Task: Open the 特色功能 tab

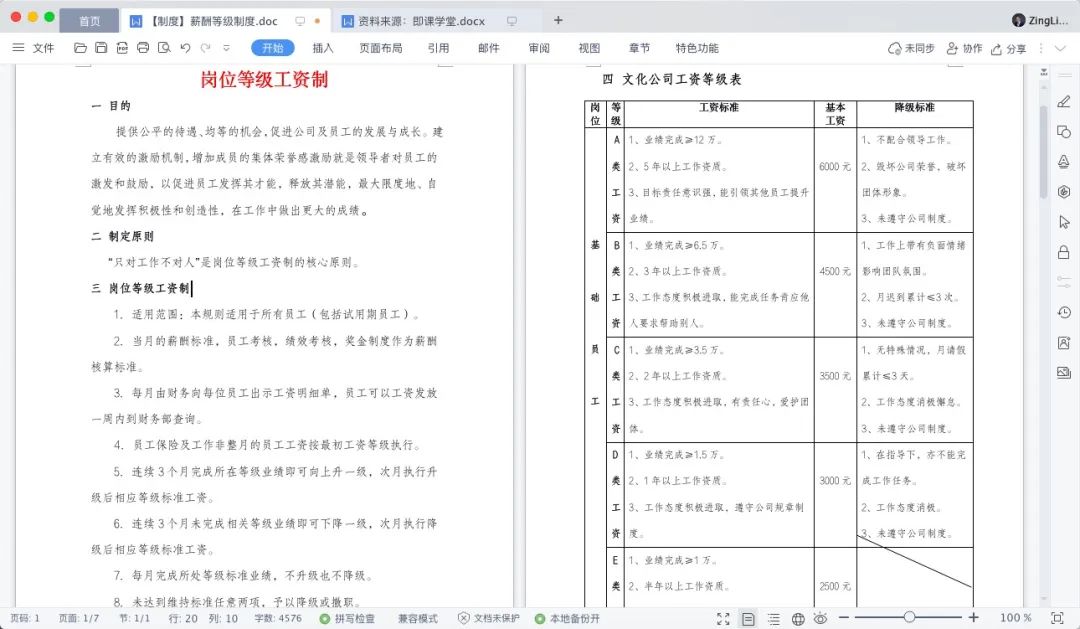Action: click(x=697, y=48)
